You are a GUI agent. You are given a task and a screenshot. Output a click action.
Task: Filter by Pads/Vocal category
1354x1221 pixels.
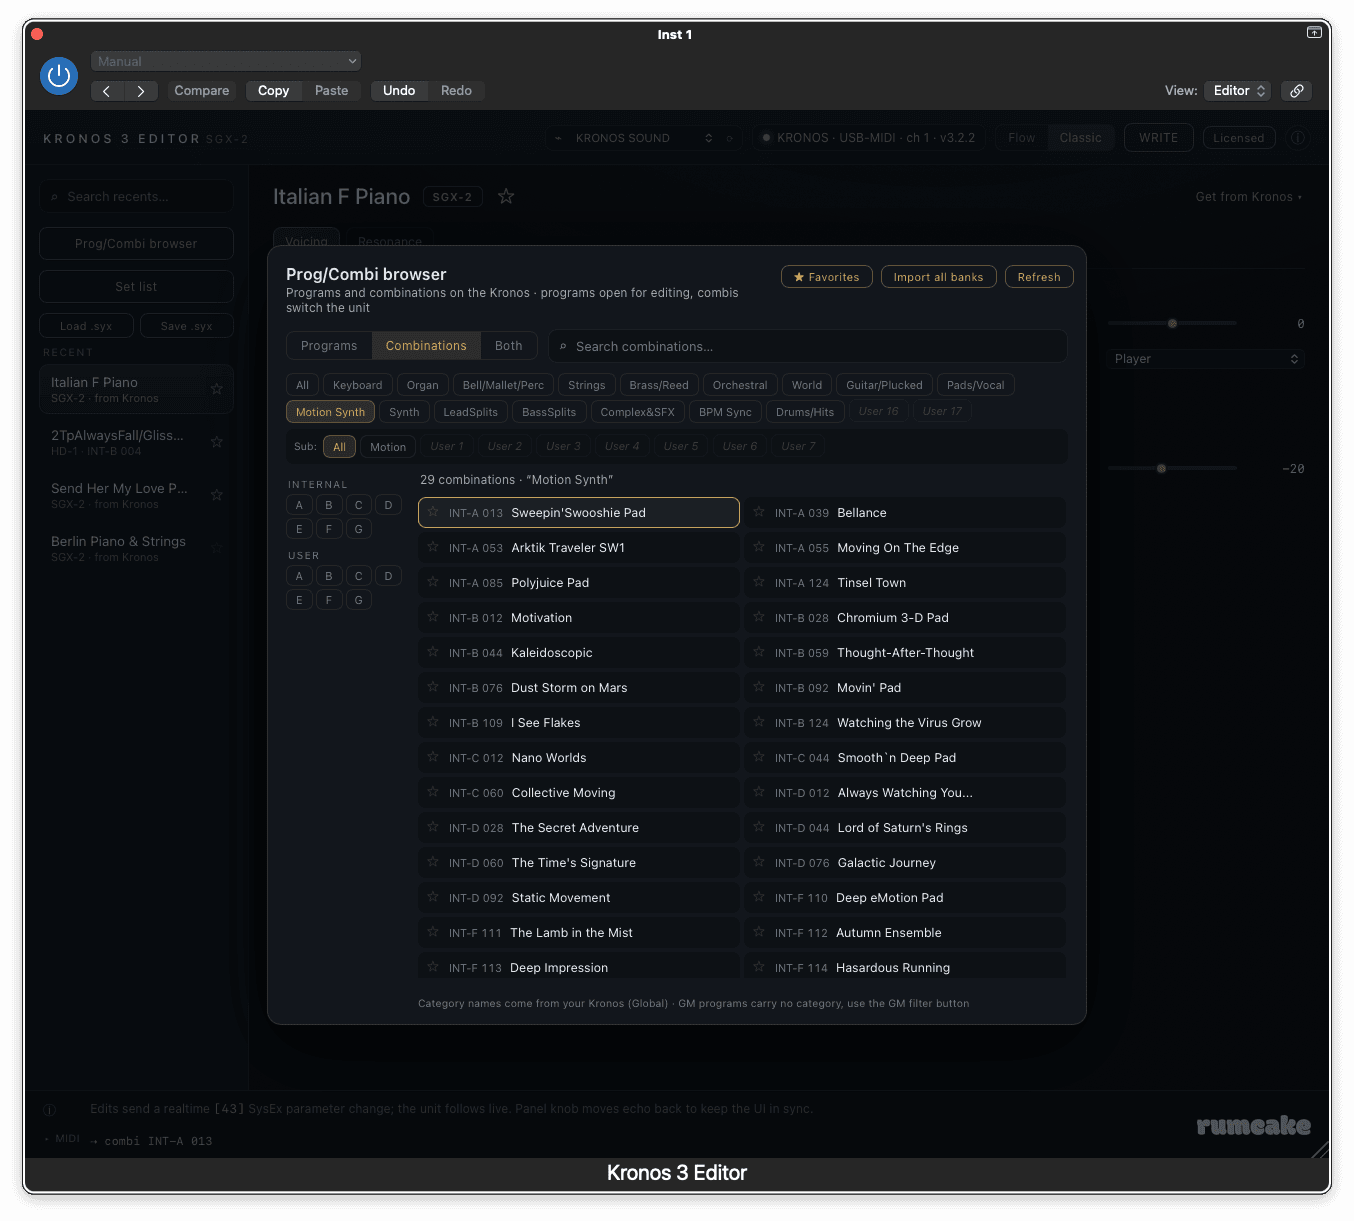[976, 385]
